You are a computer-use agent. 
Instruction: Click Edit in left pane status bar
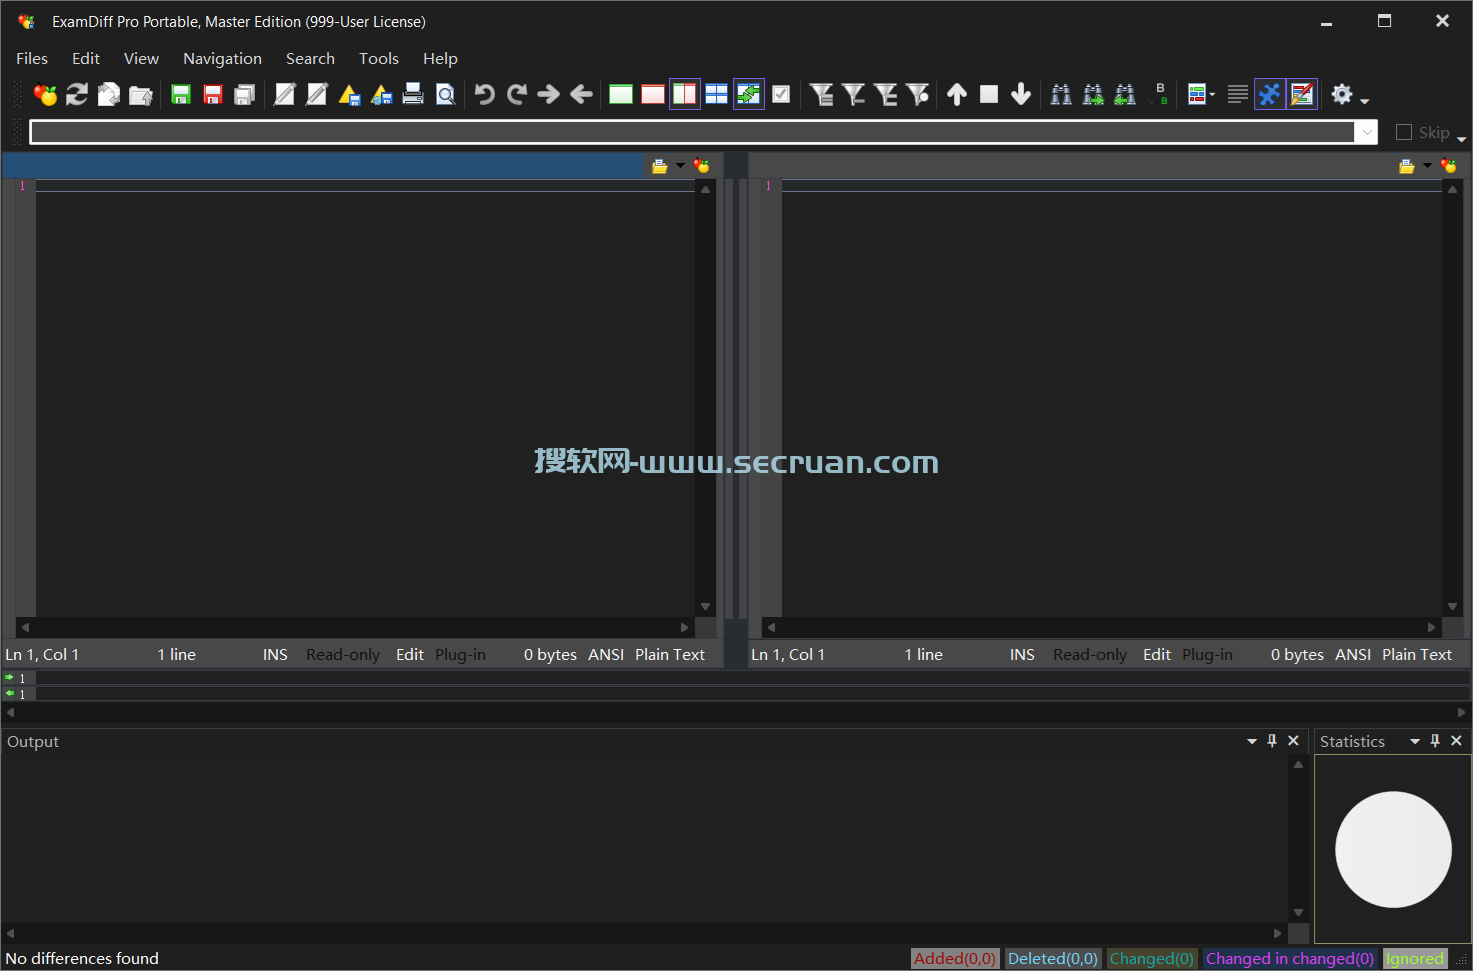[x=410, y=654]
